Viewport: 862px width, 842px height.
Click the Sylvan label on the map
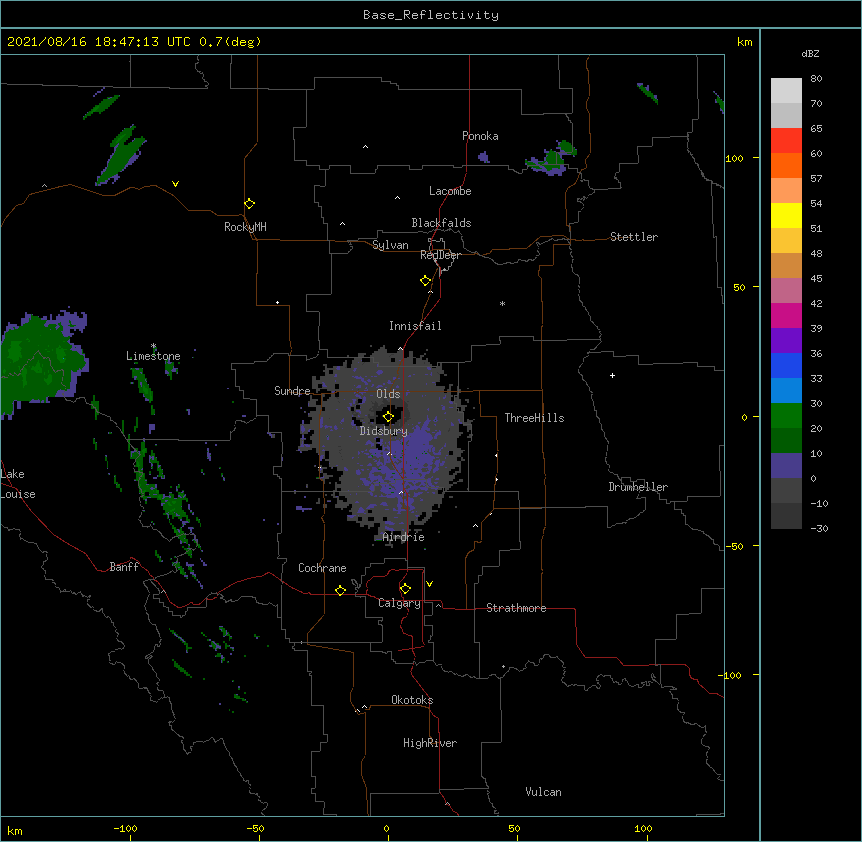[390, 245]
